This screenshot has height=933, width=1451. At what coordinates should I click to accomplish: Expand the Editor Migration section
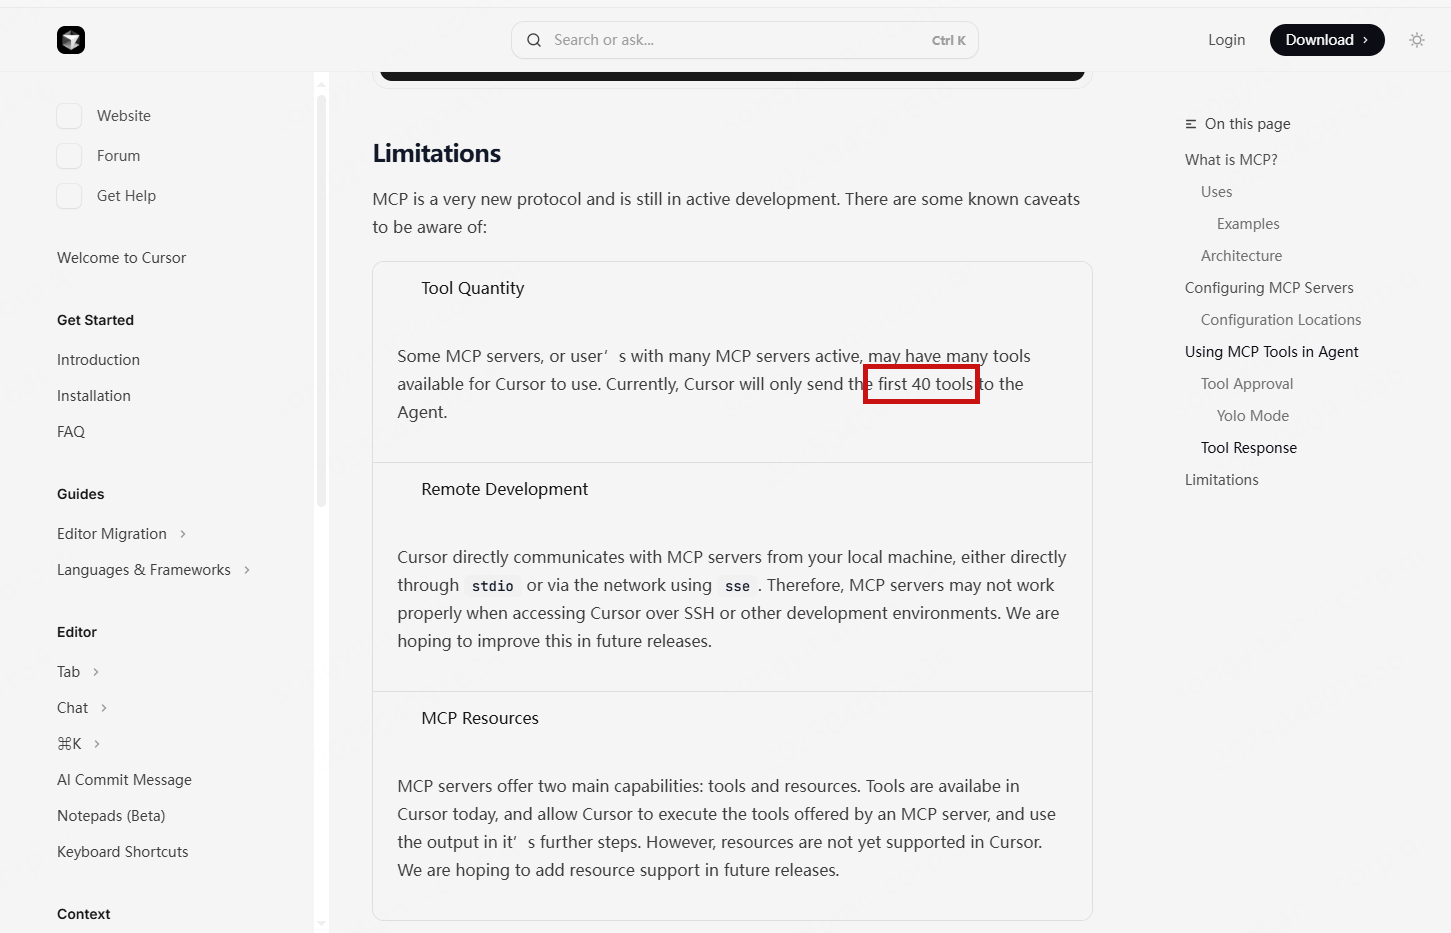click(183, 534)
